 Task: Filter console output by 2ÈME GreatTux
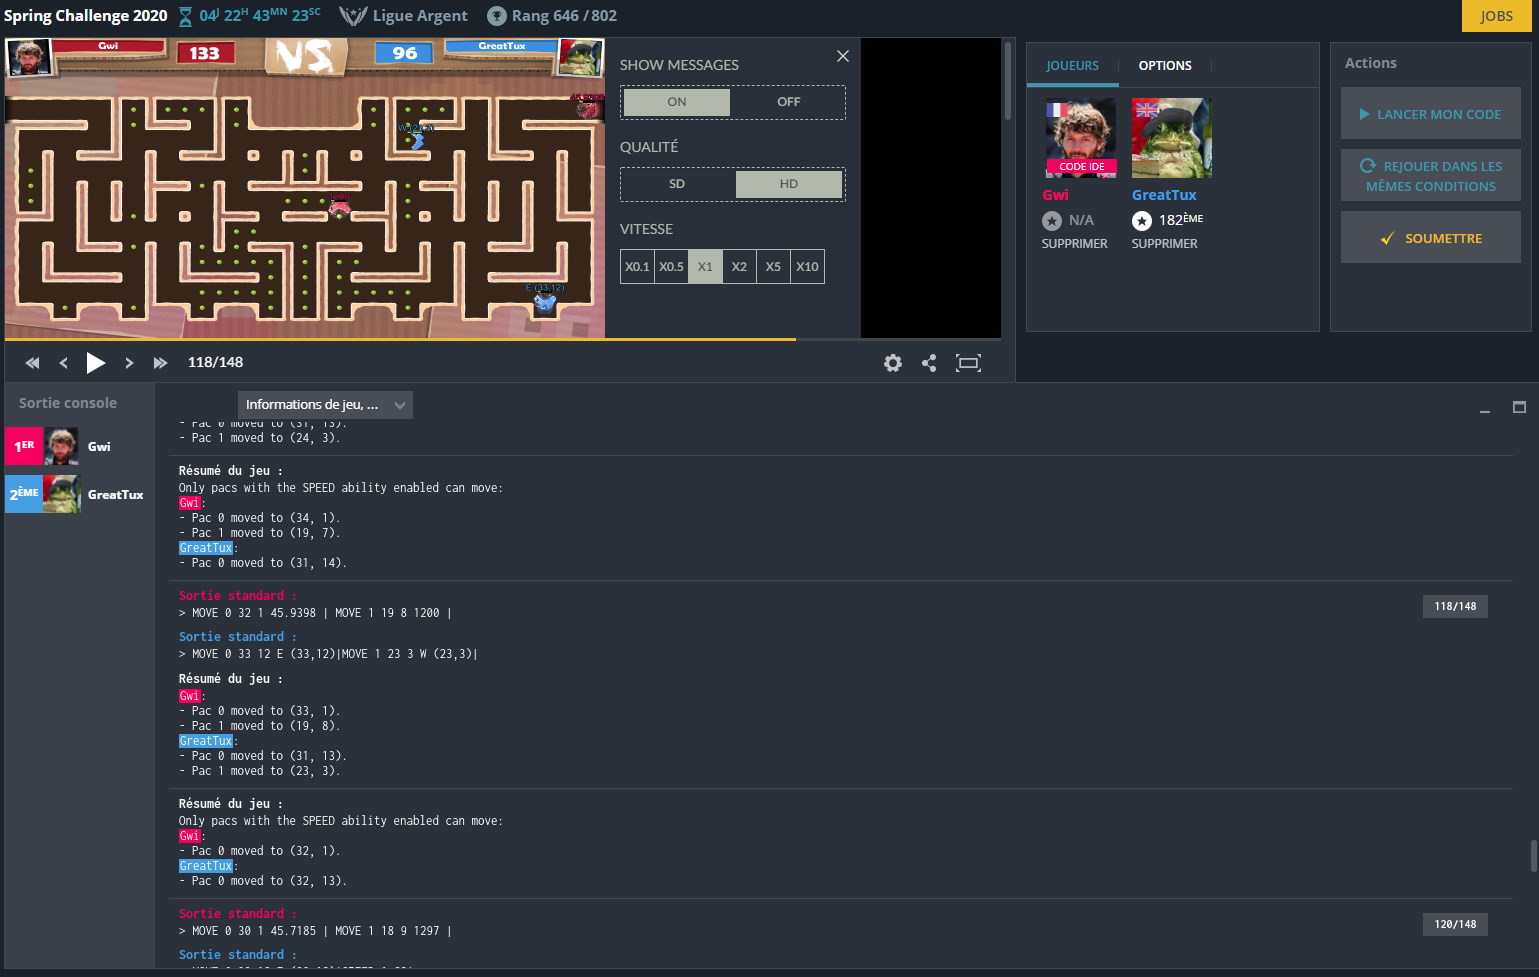80,495
